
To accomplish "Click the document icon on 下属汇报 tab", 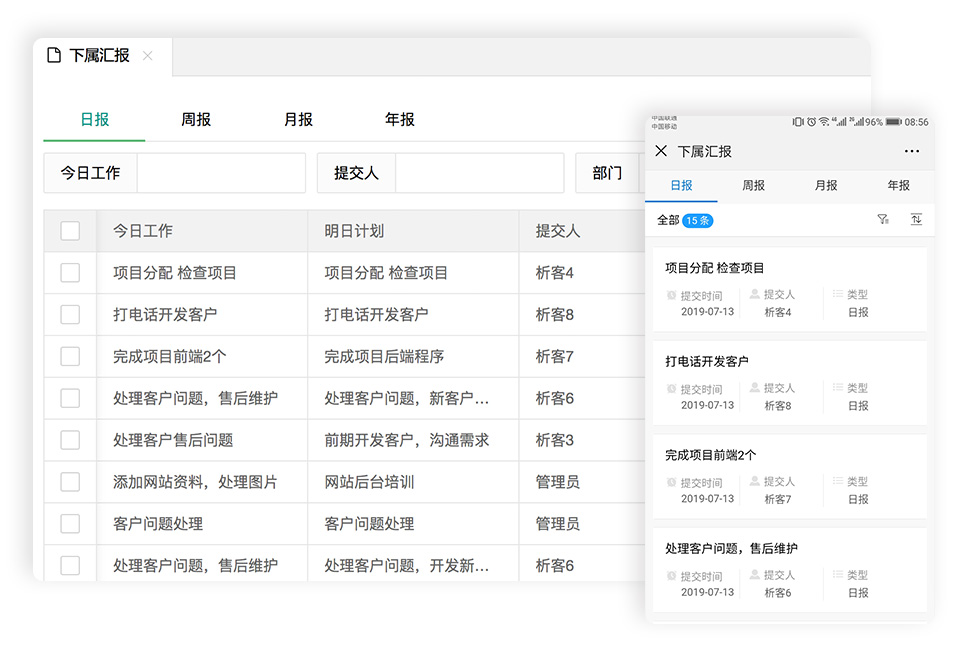I will coord(54,56).
